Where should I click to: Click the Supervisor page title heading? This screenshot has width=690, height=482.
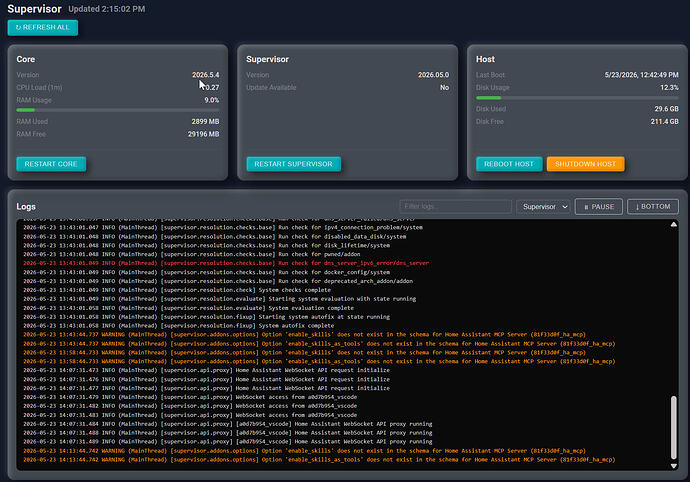pyautogui.click(x=34, y=9)
